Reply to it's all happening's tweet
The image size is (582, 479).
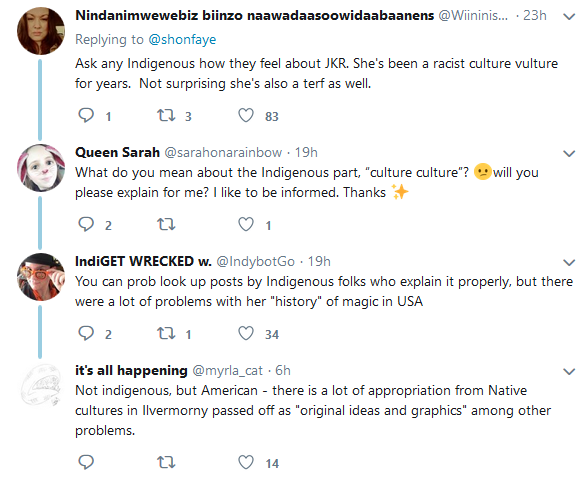tap(86, 462)
